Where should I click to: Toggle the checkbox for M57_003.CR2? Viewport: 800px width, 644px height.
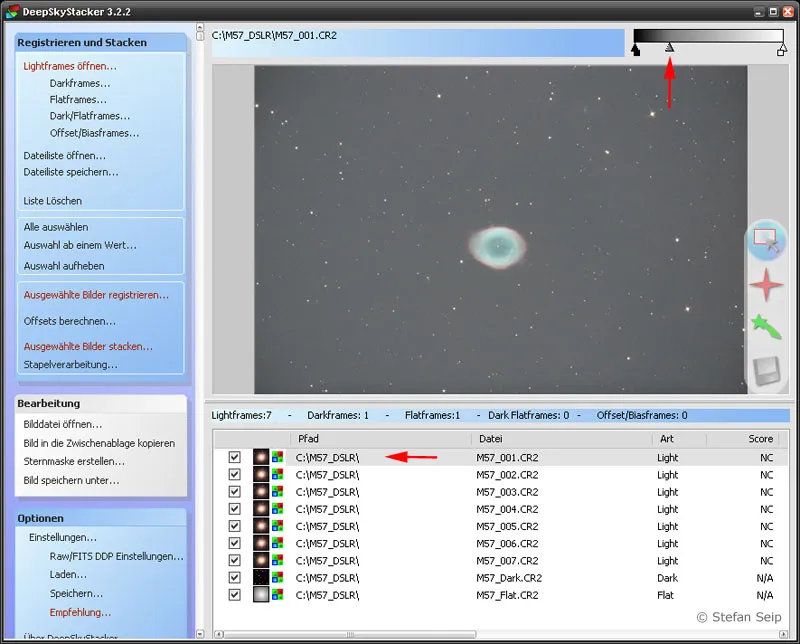(234, 492)
